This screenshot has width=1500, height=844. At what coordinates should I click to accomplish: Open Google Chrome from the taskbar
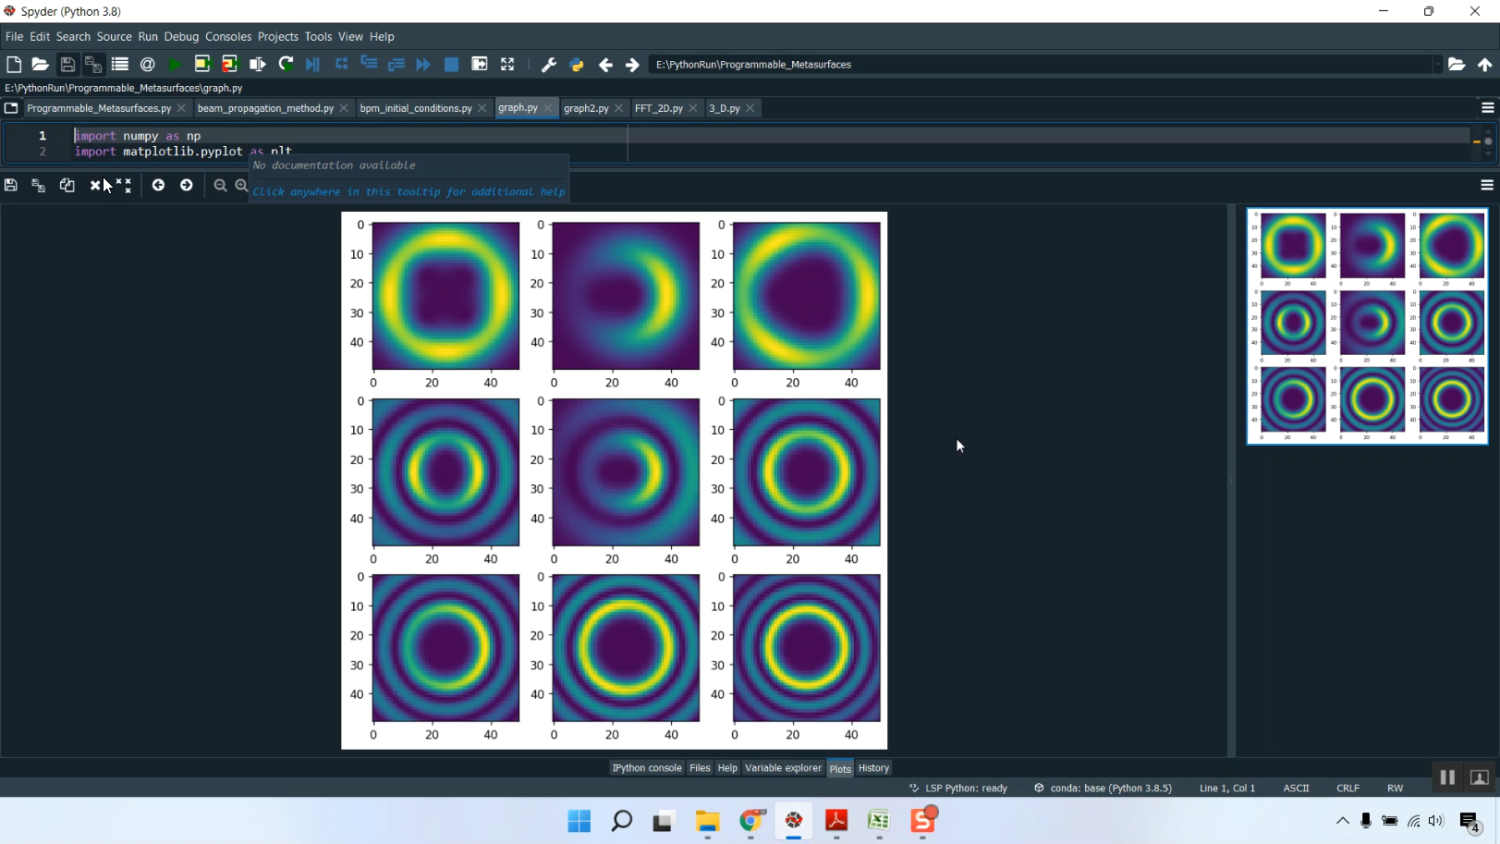(751, 820)
